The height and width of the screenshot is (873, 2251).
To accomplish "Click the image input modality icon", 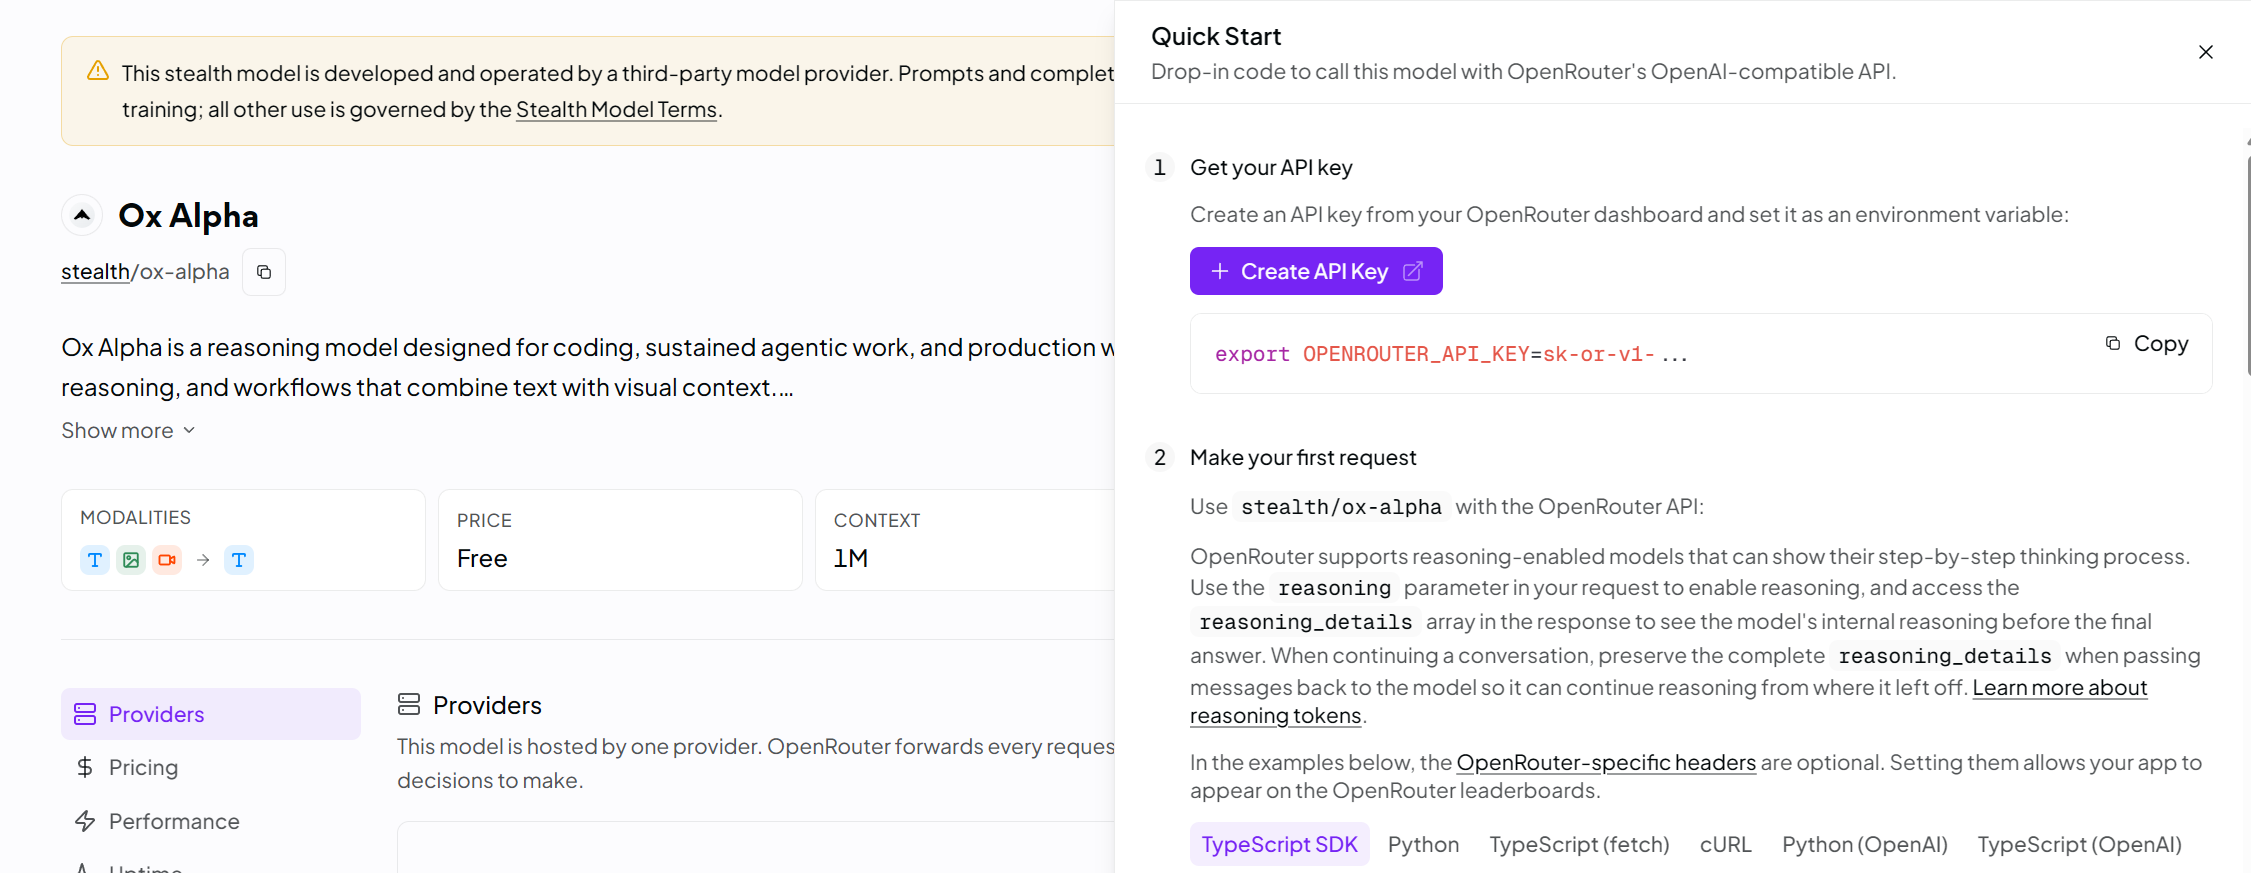I will point(131,560).
